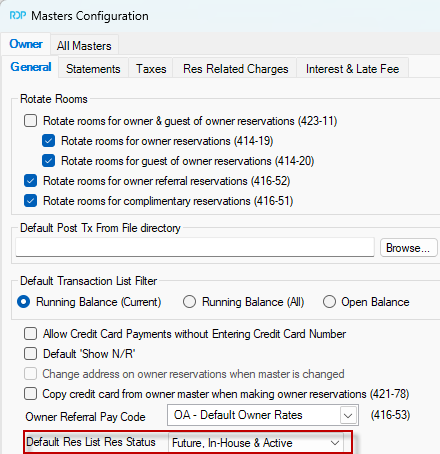
Task: Check the Default 'Show N/R' box
Action: [x=30, y=354]
